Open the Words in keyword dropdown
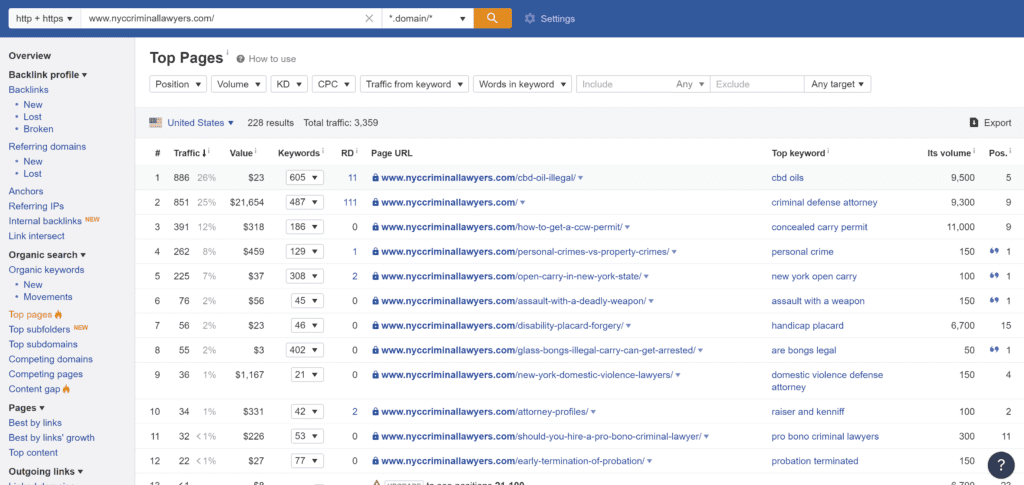 pyautogui.click(x=522, y=84)
